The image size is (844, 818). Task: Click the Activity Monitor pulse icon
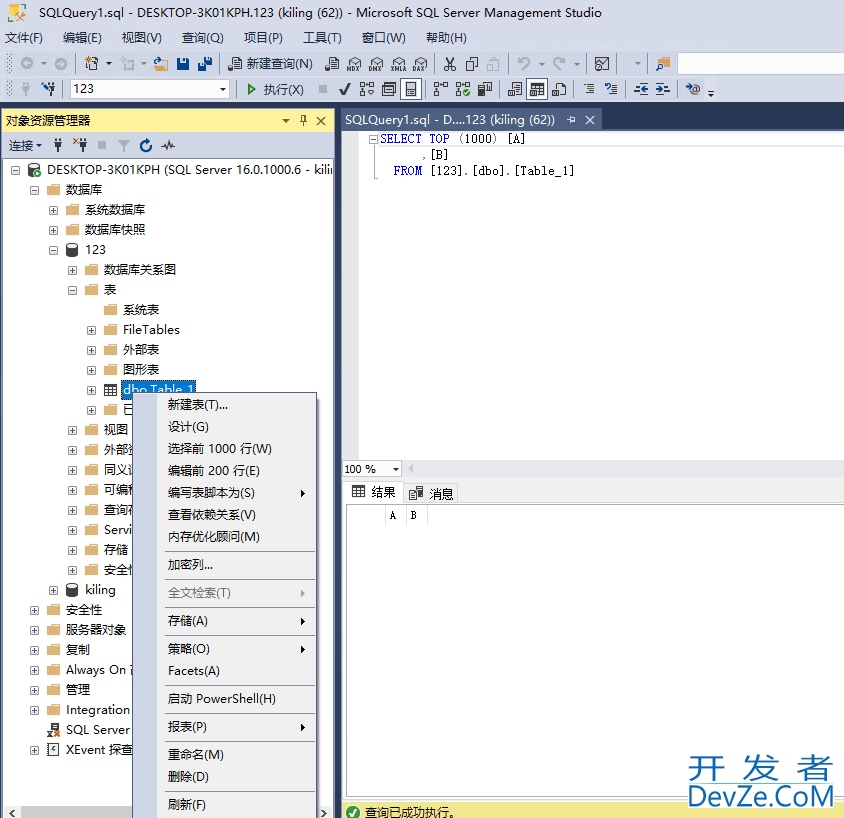point(168,145)
